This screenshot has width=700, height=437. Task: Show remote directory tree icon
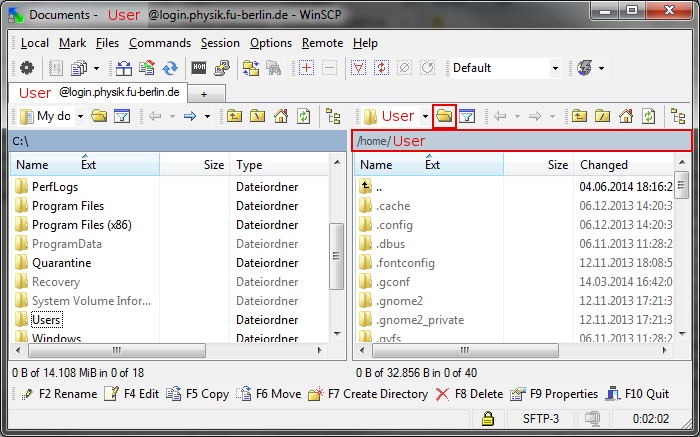[678, 117]
